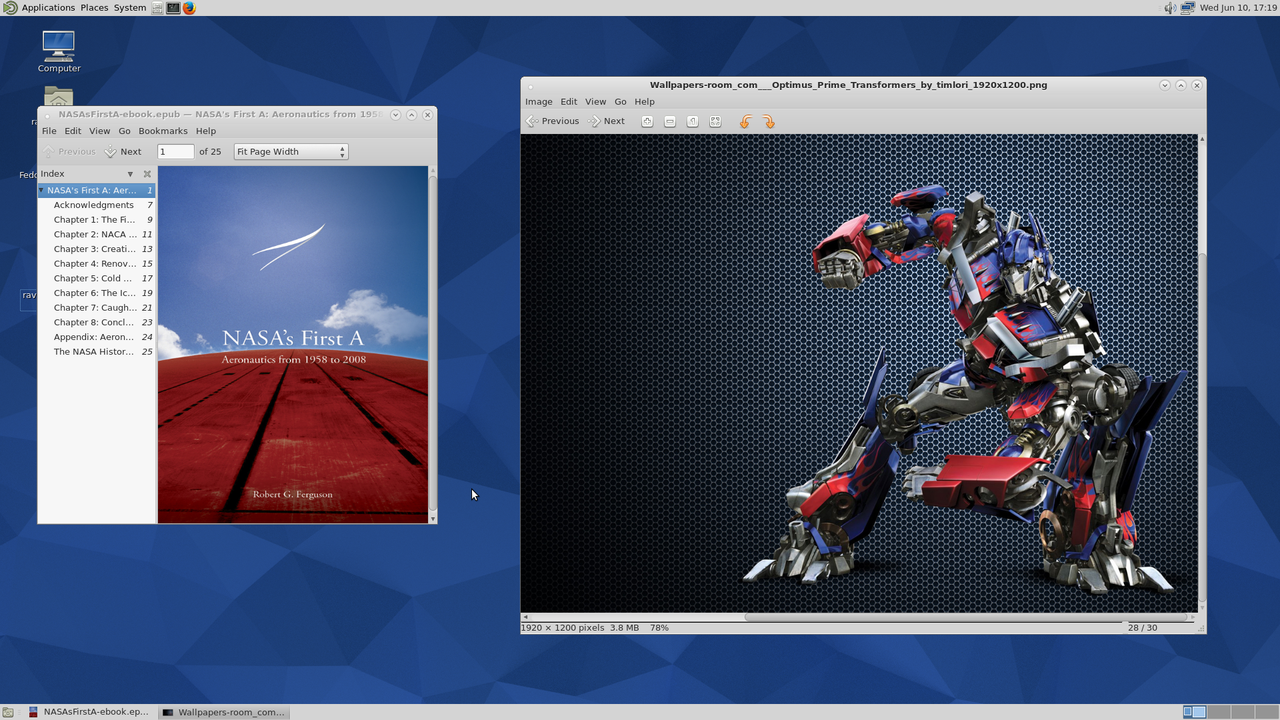Open the terminal launcher in top panel
This screenshot has height=720, width=1280.
(173, 7)
